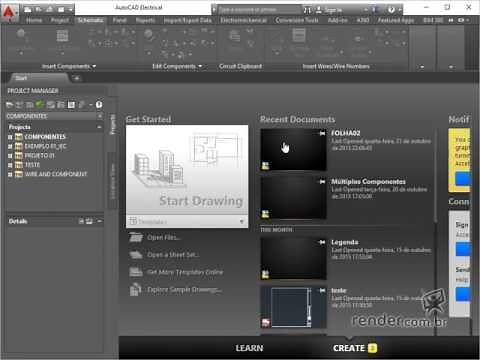Click the fourth Quick Access toolbar icon

pyautogui.click(x=61, y=10)
